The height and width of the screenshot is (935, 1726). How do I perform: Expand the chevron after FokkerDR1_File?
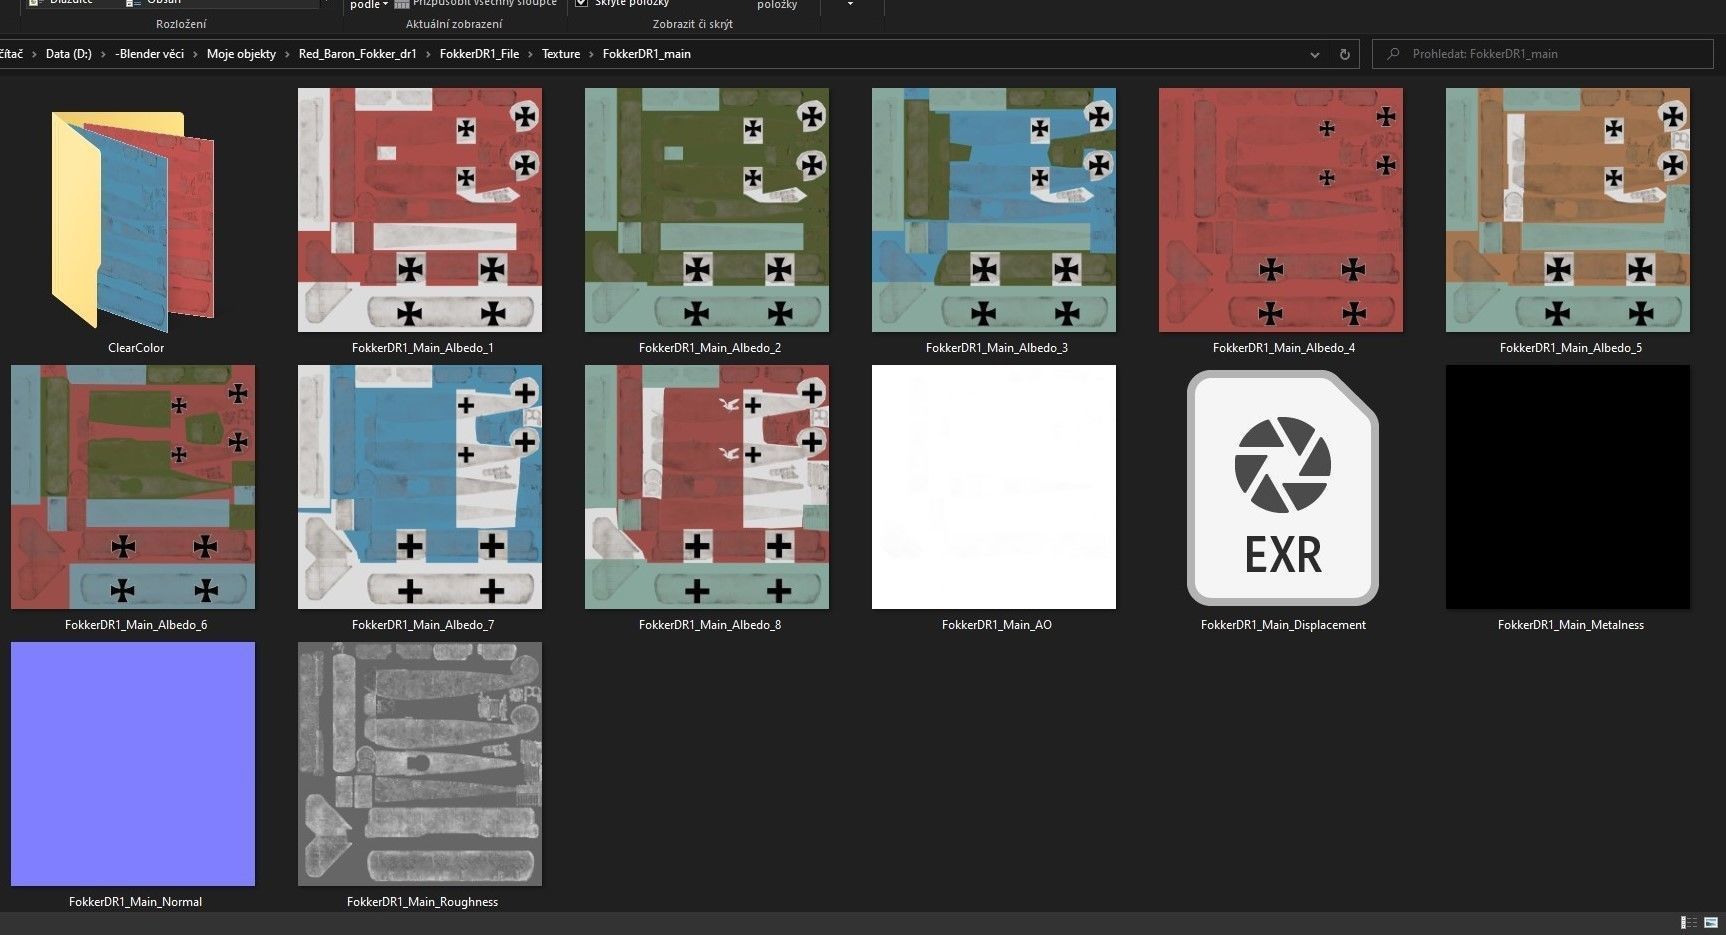tap(530, 54)
